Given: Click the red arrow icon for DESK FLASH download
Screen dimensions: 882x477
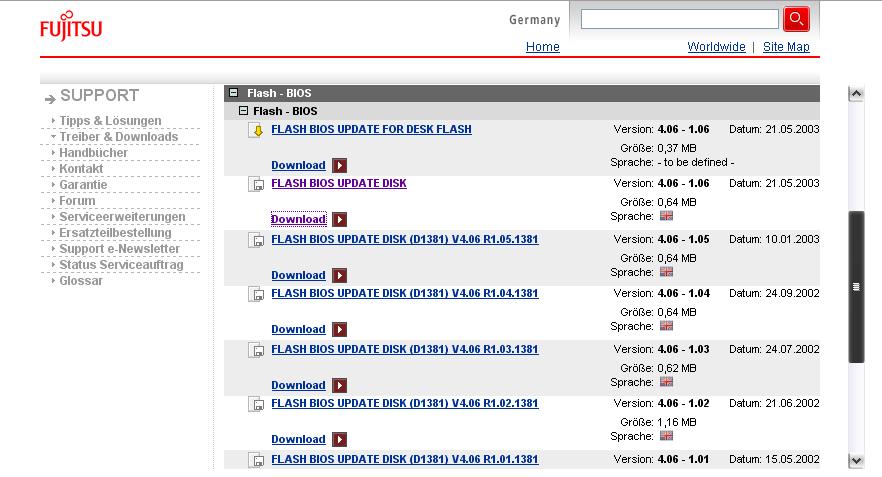Looking at the screenshot, I should (339, 165).
